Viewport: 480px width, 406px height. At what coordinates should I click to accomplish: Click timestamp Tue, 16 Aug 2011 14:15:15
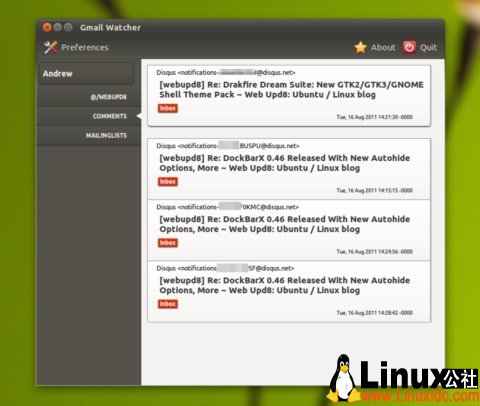pyautogui.click(x=375, y=190)
